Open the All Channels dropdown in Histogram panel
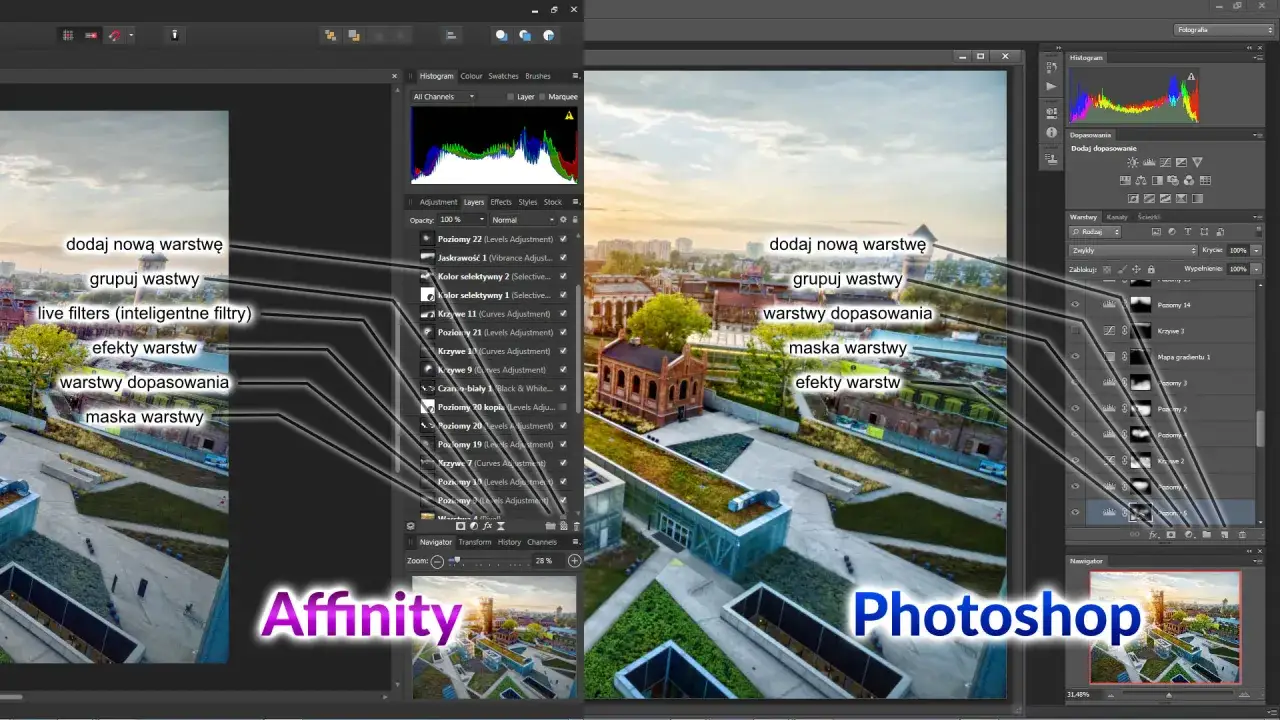Image resolution: width=1280 pixels, height=720 pixels. tap(442, 96)
